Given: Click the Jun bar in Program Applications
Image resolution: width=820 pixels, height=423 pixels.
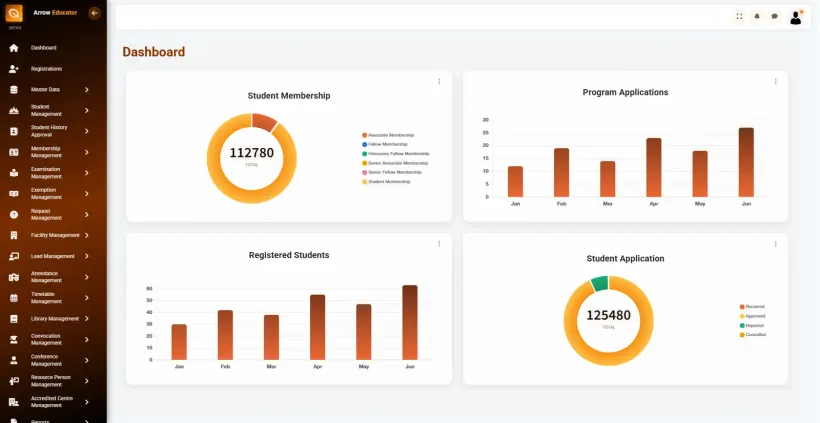Looking at the screenshot, I should (x=746, y=162).
